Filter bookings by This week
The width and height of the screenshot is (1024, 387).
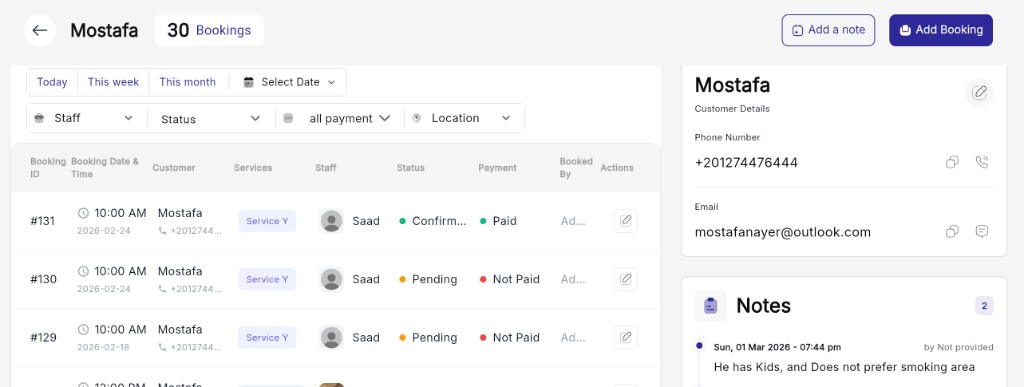[x=114, y=82]
